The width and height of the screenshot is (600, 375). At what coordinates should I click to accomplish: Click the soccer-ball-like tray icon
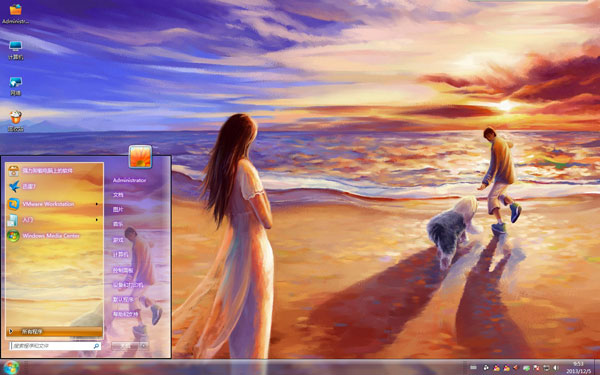[x=486, y=368]
